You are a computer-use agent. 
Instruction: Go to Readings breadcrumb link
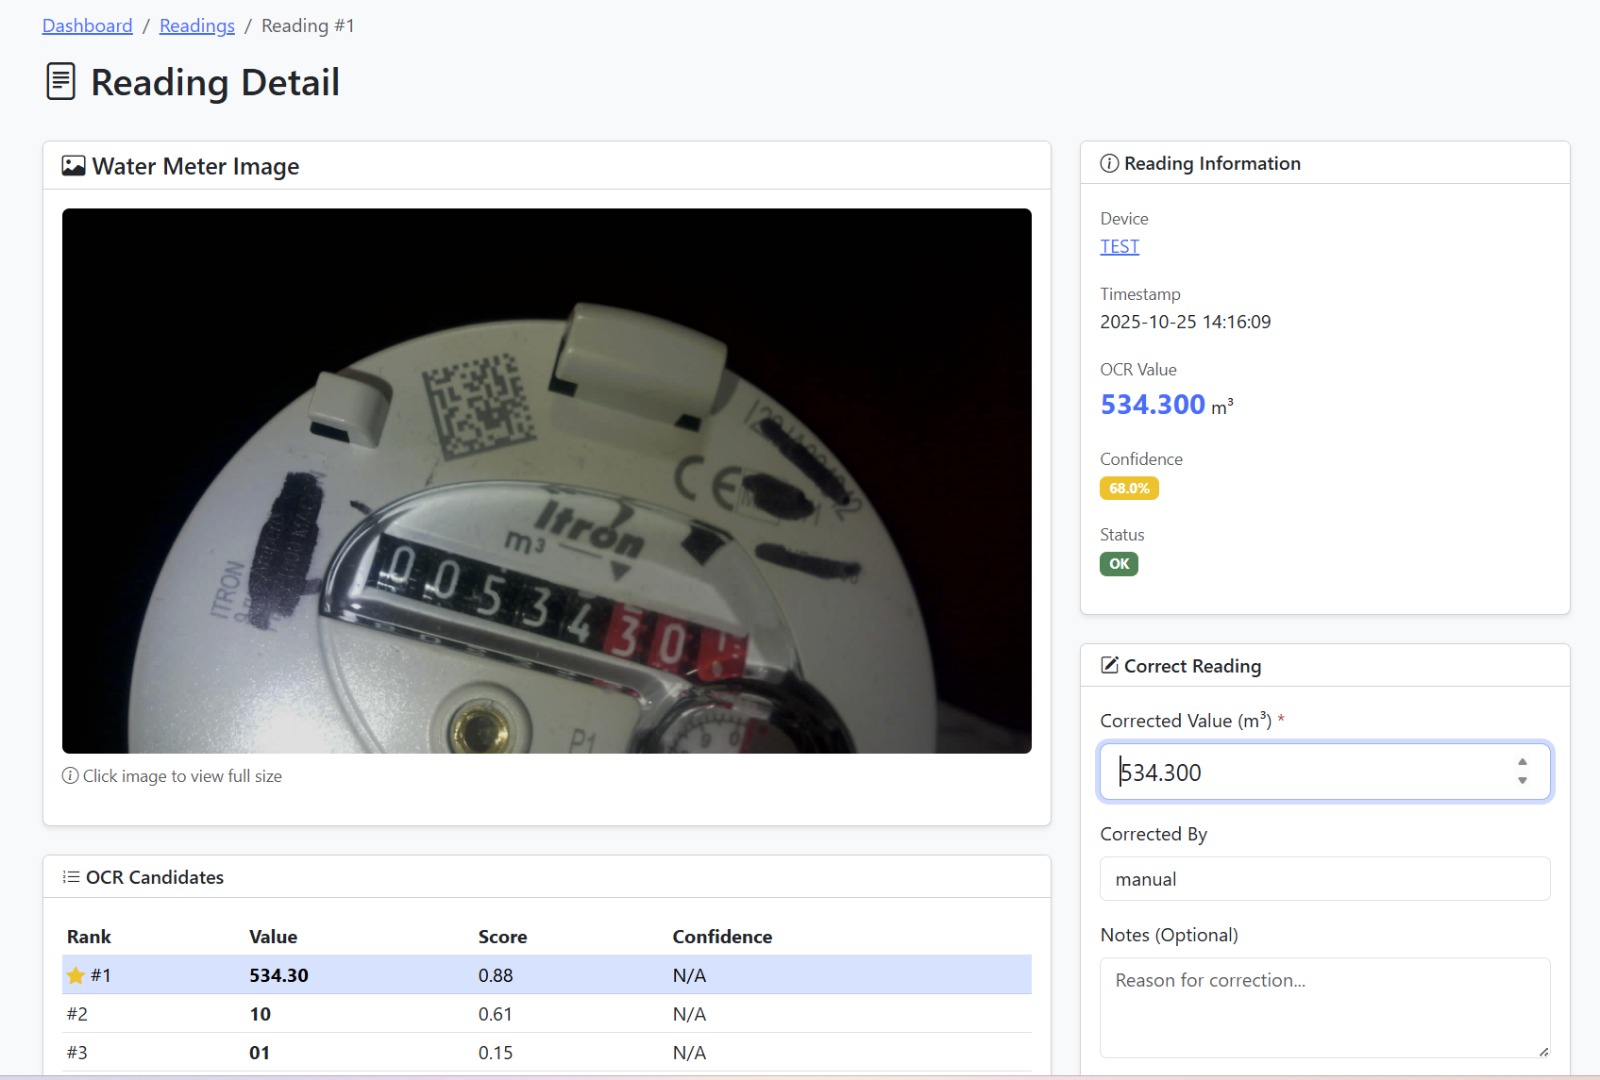pos(197,26)
